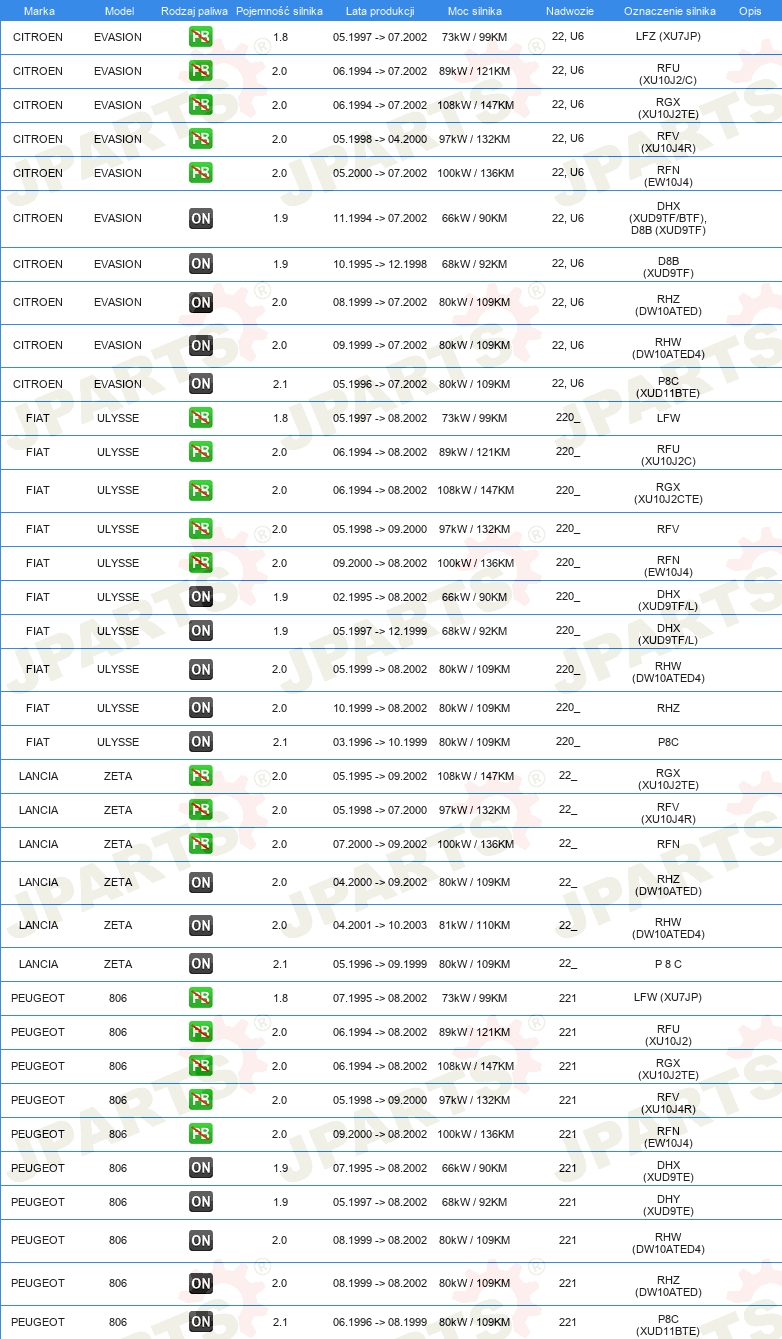Image resolution: width=782 pixels, height=1339 pixels.
Task: Click the Nadwozie column header
Action: tap(569, 10)
